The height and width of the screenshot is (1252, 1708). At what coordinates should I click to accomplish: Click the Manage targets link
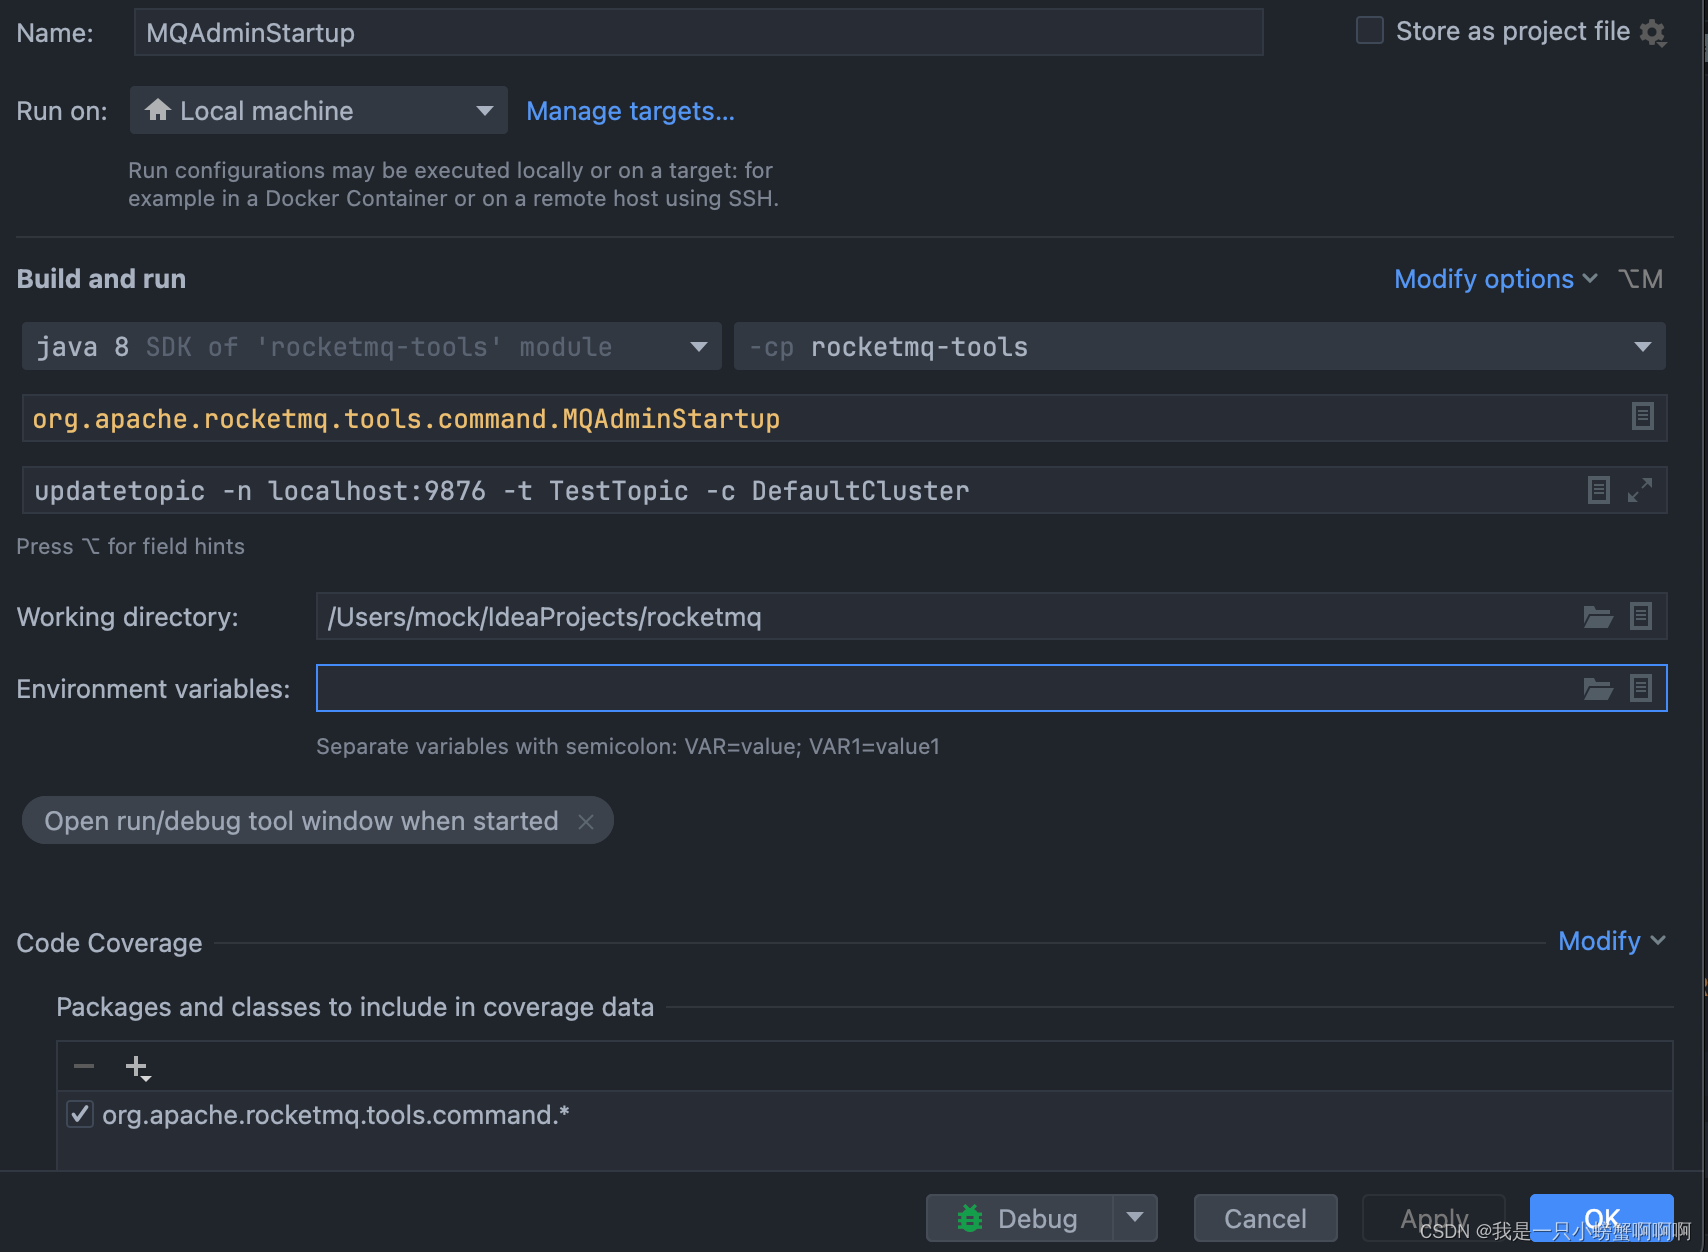(630, 111)
